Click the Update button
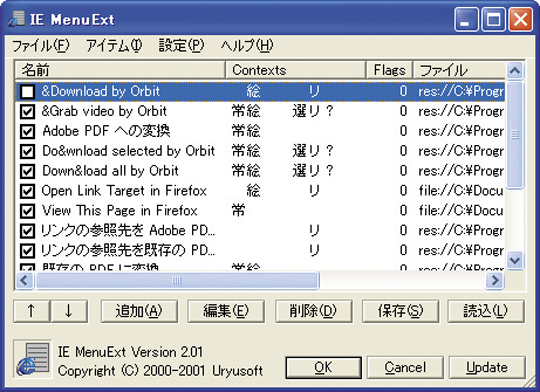This screenshot has height=392, width=540. pos(487,368)
